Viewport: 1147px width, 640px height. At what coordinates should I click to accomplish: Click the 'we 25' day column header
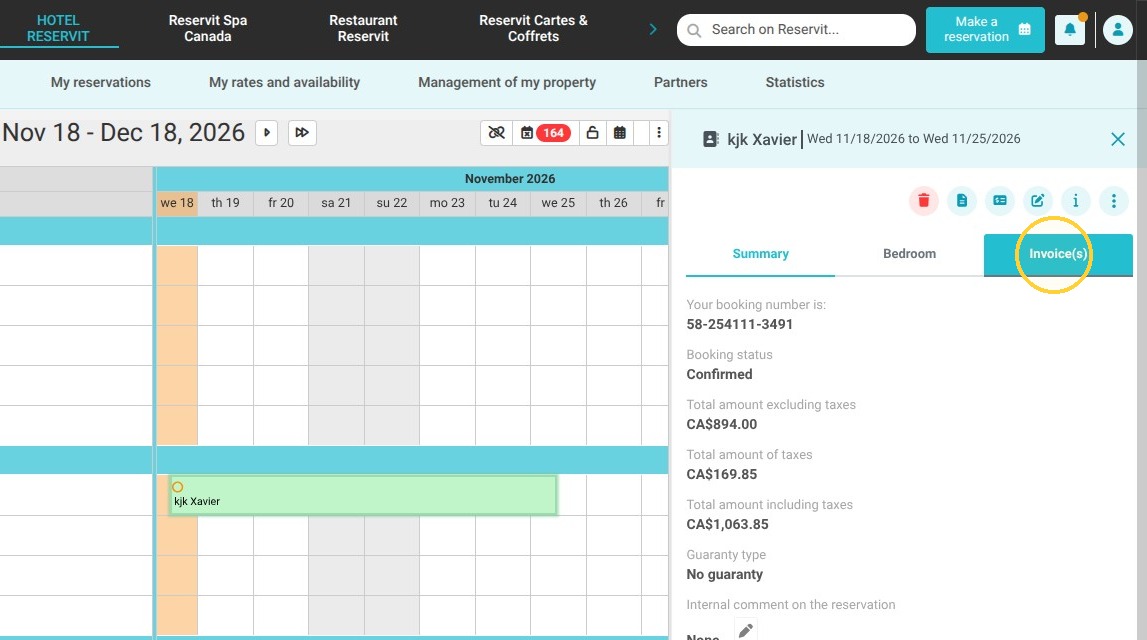[558, 203]
